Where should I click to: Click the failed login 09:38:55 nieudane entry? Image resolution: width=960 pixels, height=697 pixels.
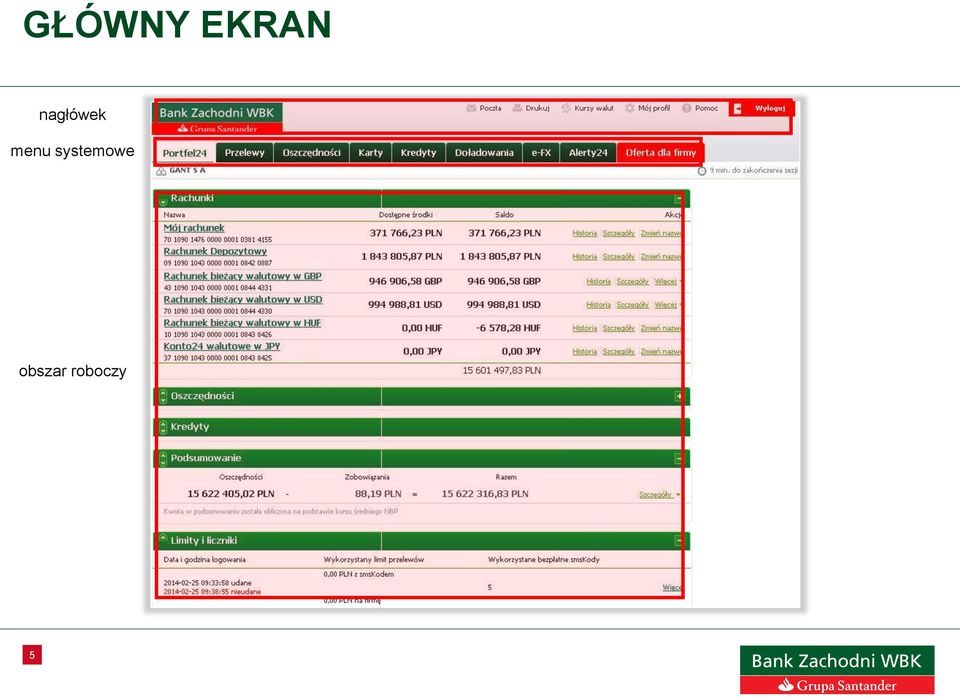pos(212,592)
